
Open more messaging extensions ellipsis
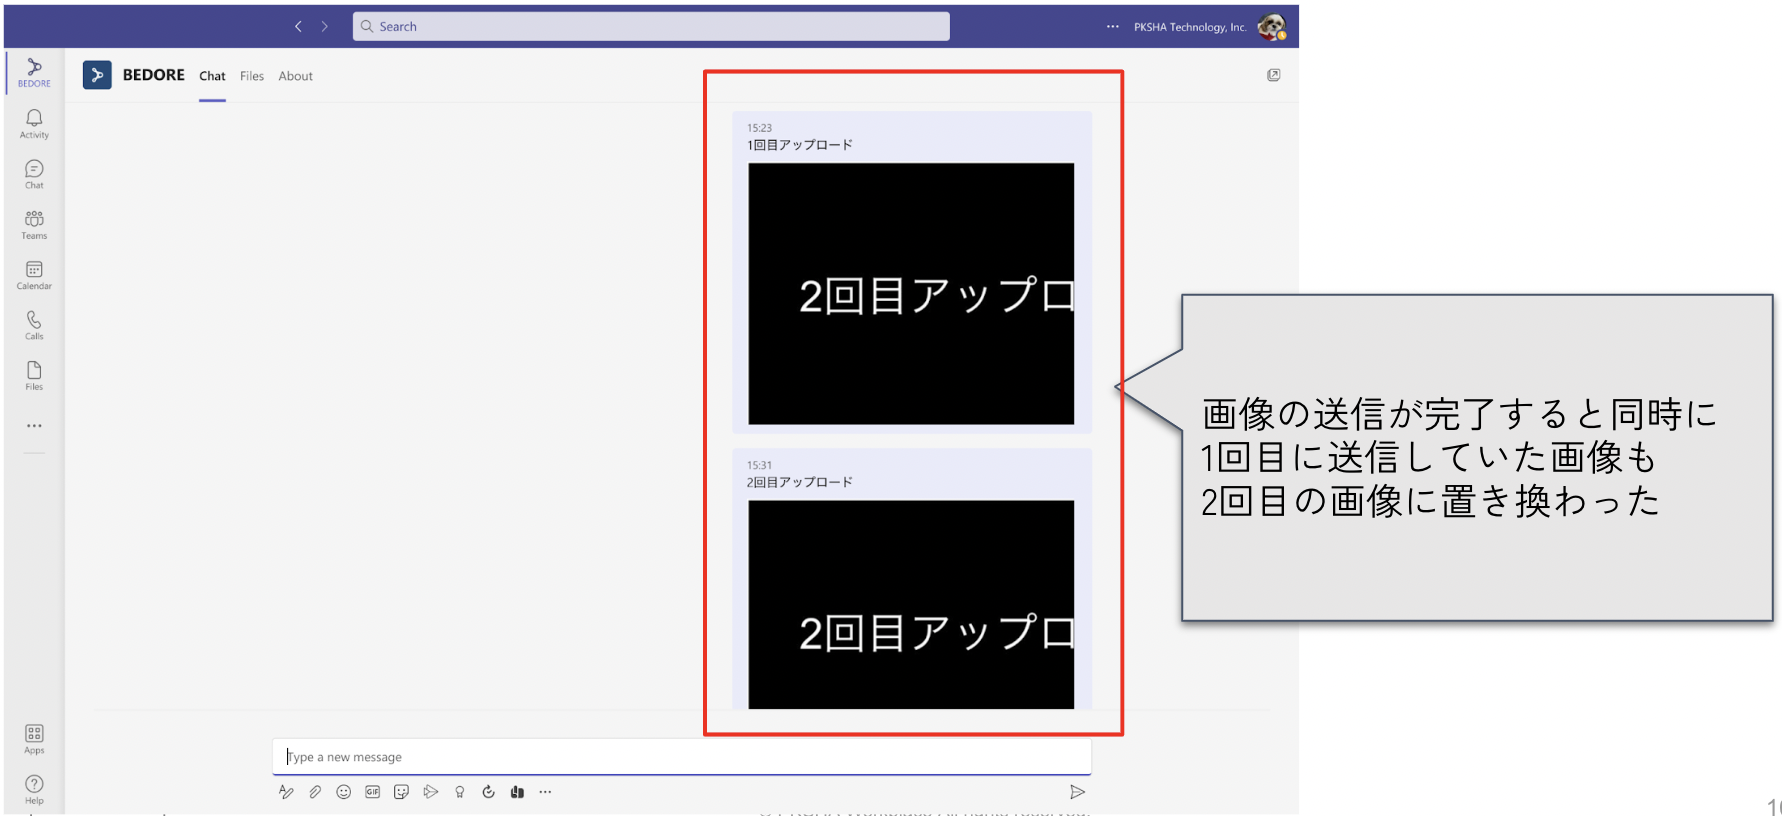point(545,792)
